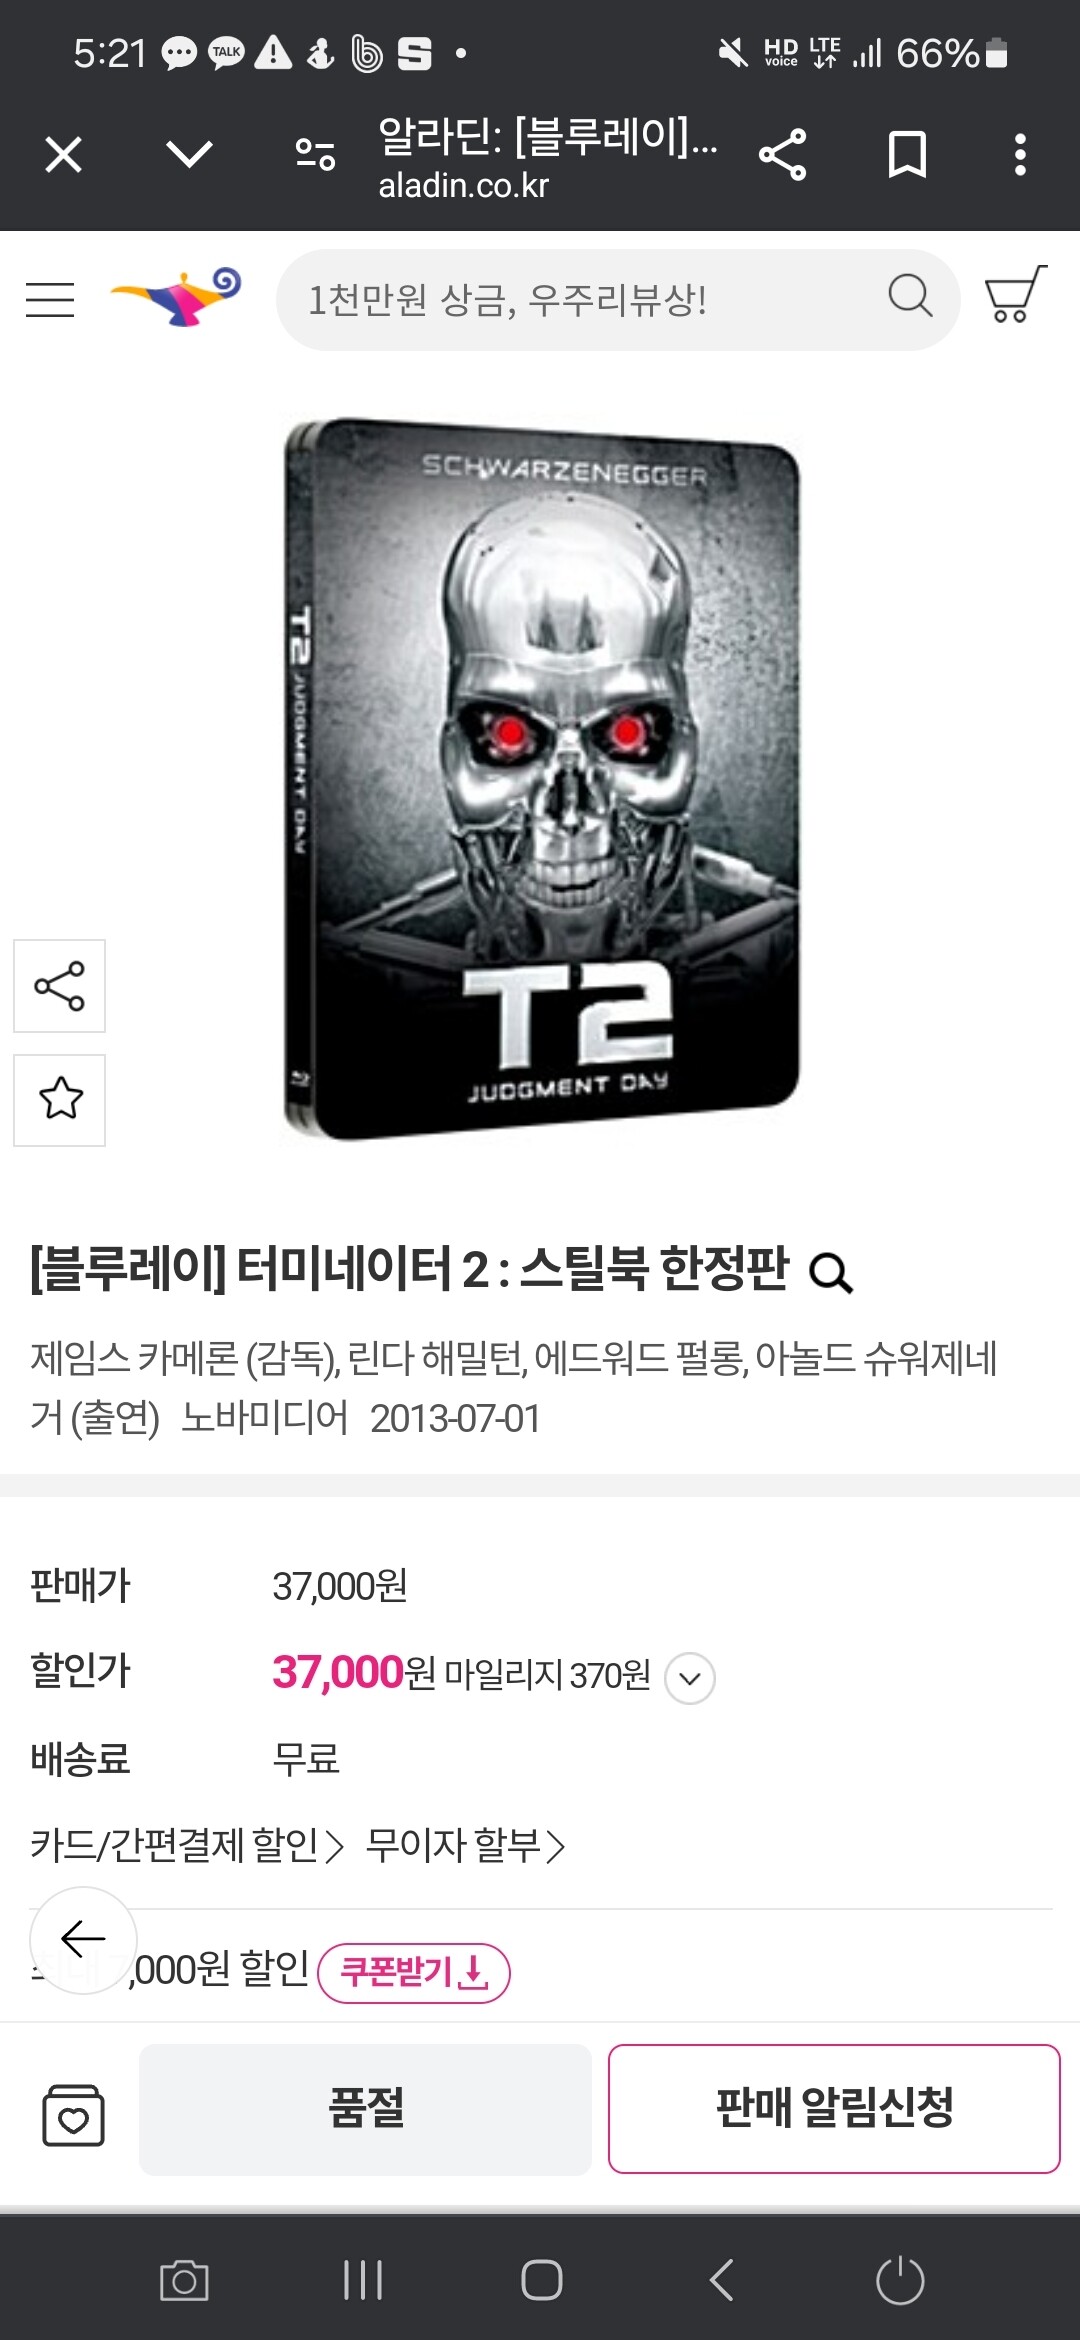Tap the floating back arrow button
This screenshot has width=1080, height=2340.
[83, 1940]
